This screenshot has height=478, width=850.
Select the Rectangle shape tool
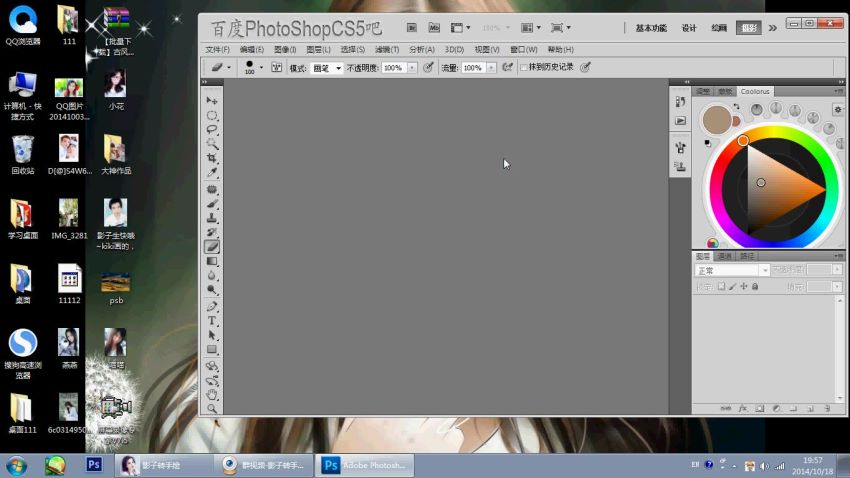[212, 350]
